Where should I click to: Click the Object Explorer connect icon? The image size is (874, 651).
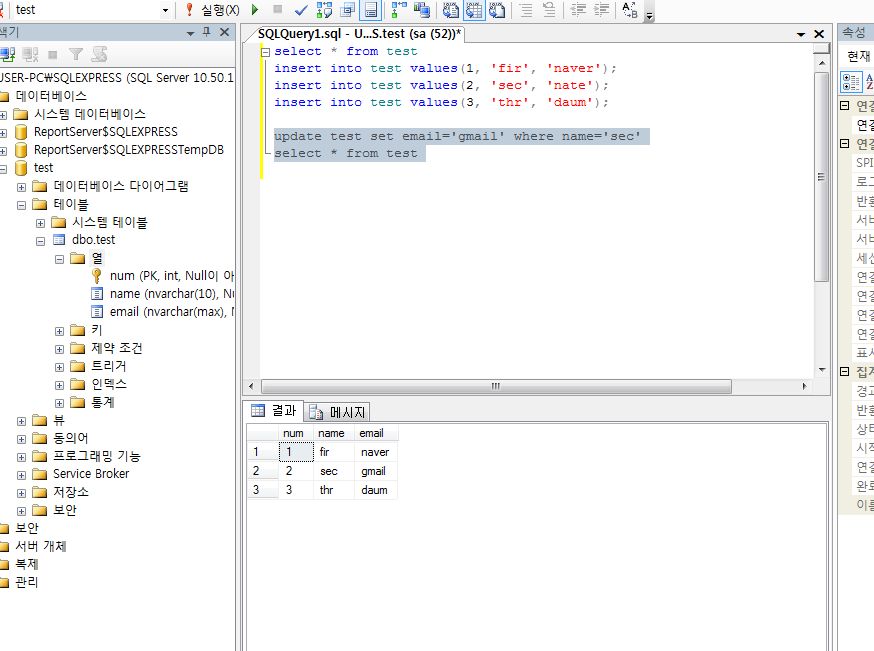(7, 54)
